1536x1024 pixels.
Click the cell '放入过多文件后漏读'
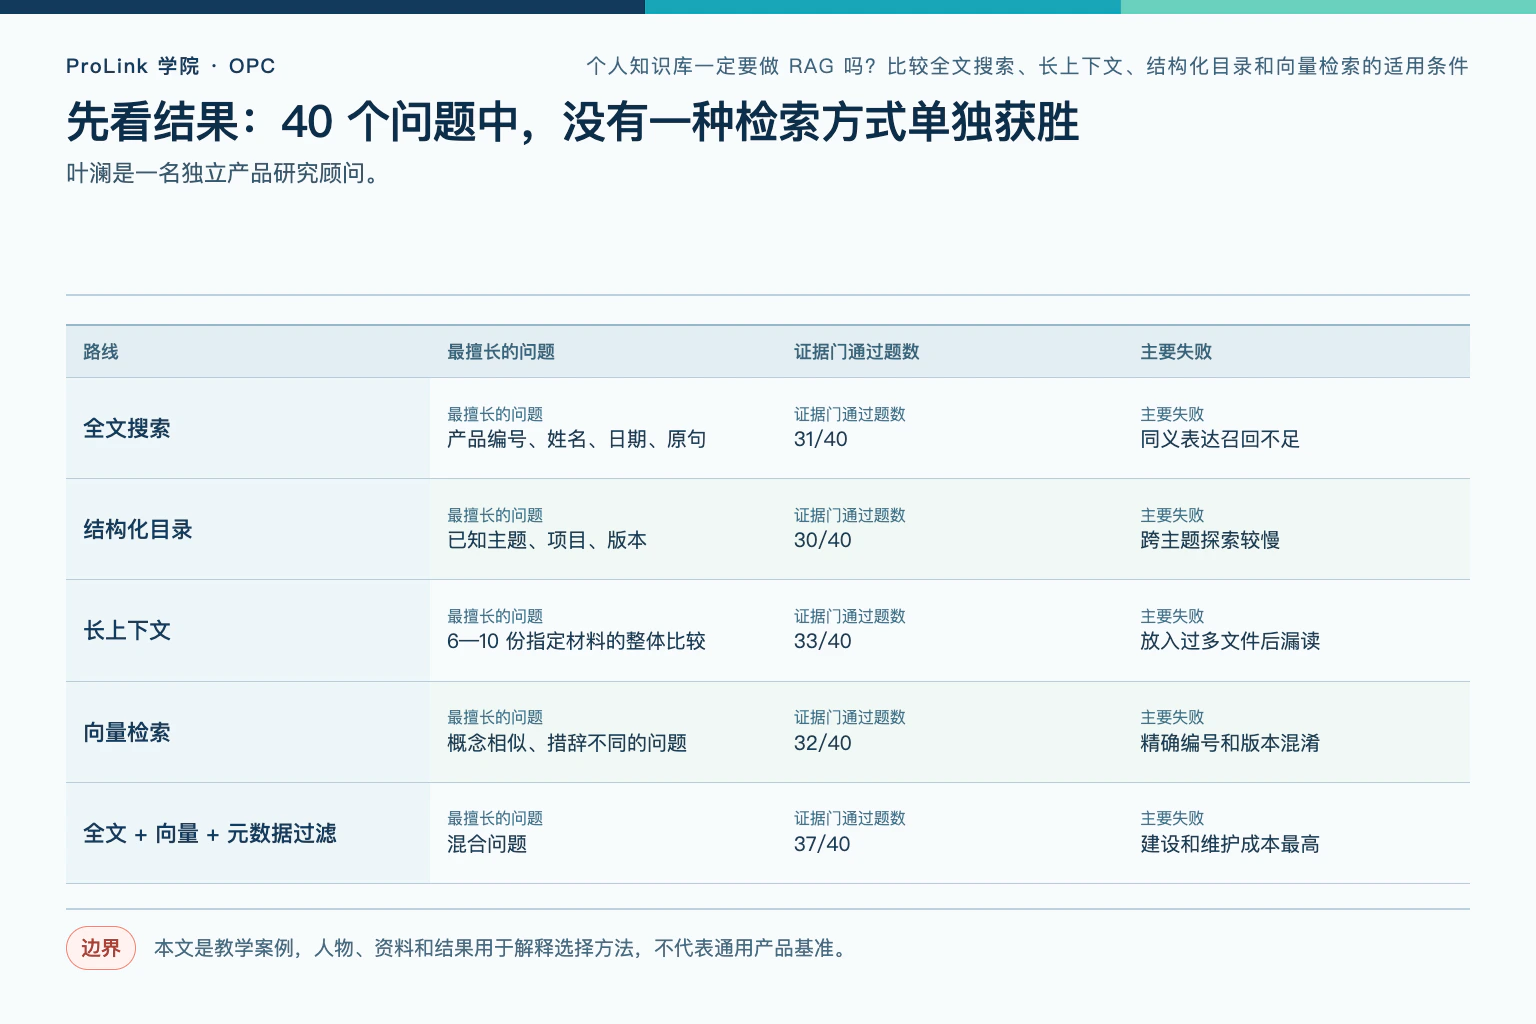1230,641
